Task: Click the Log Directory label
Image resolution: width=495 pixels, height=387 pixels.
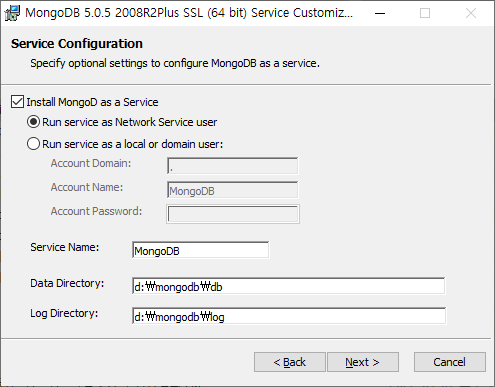Action: [x=64, y=313]
